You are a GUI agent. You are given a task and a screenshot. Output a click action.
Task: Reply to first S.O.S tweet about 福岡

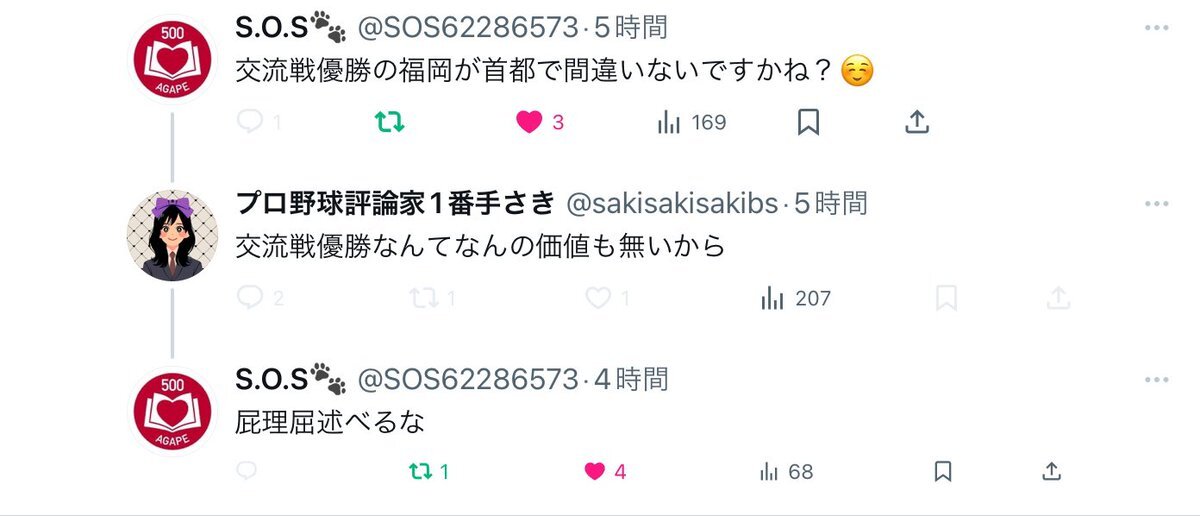pyautogui.click(x=251, y=122)
